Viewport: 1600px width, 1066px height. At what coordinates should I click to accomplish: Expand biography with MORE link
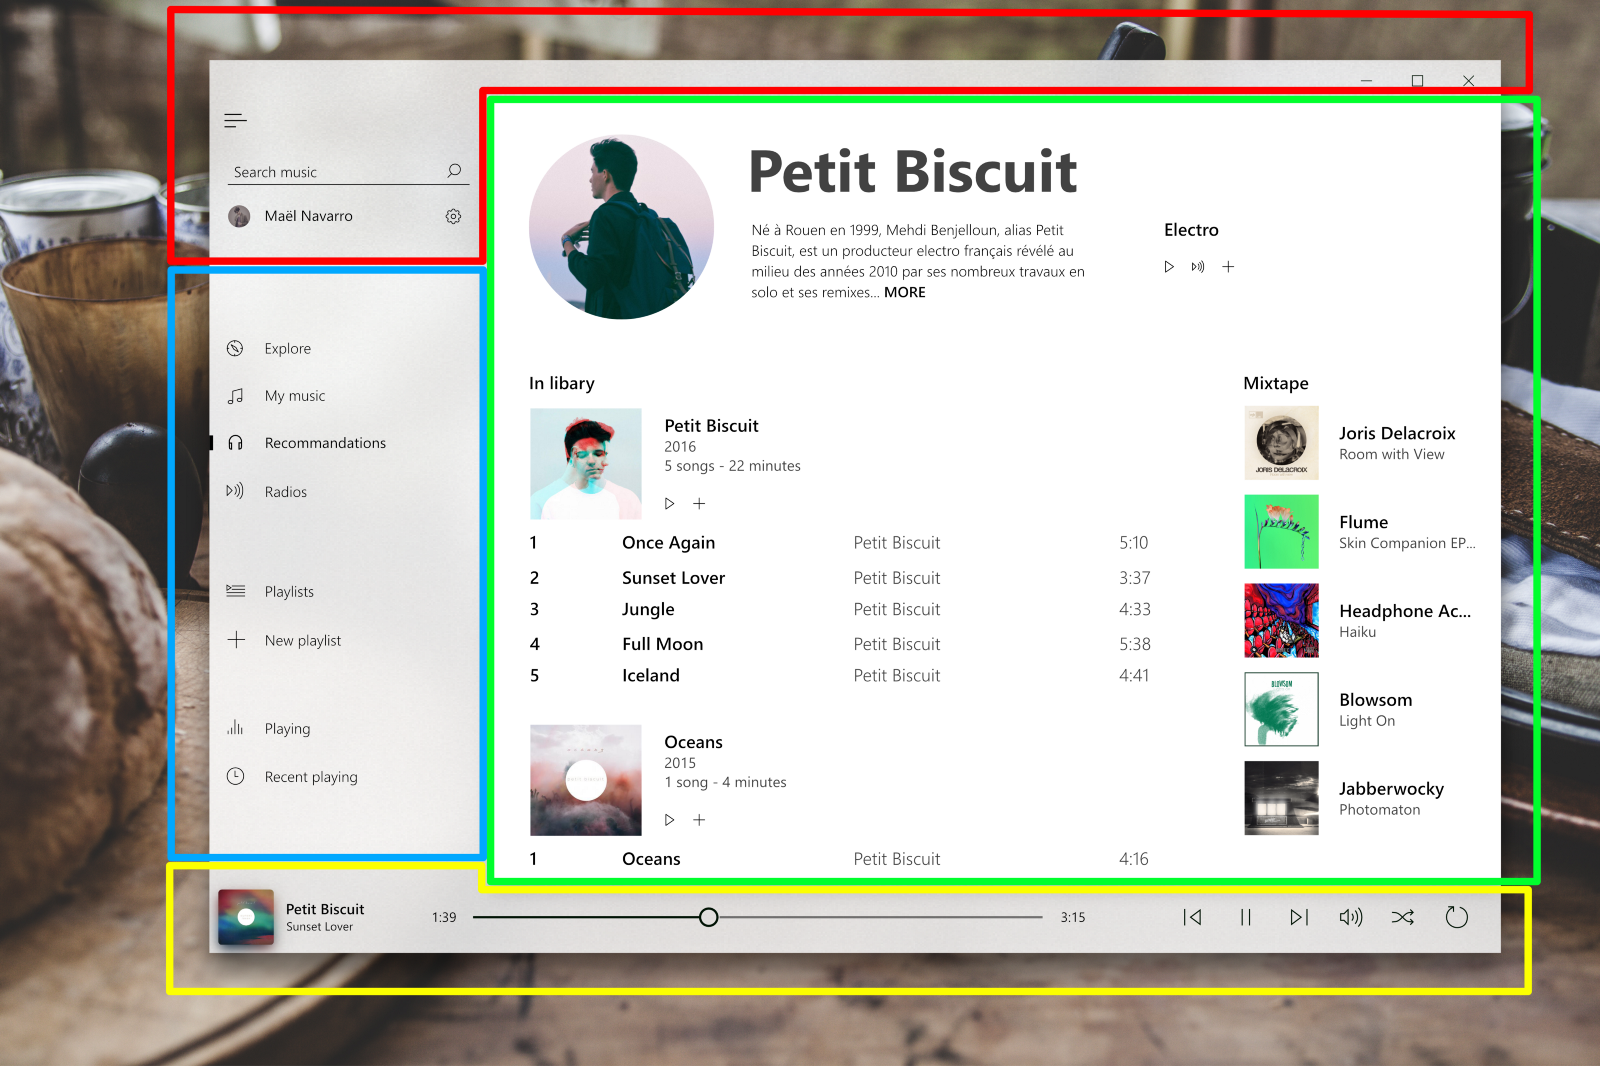click(905, 292)
